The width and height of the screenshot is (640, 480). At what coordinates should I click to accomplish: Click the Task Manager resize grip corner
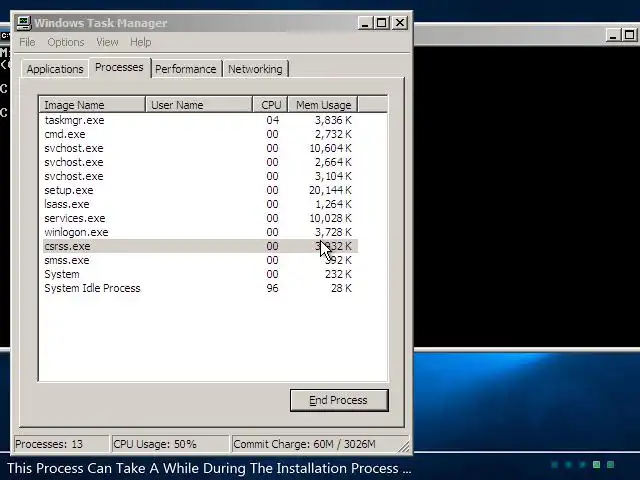[405, 447]
